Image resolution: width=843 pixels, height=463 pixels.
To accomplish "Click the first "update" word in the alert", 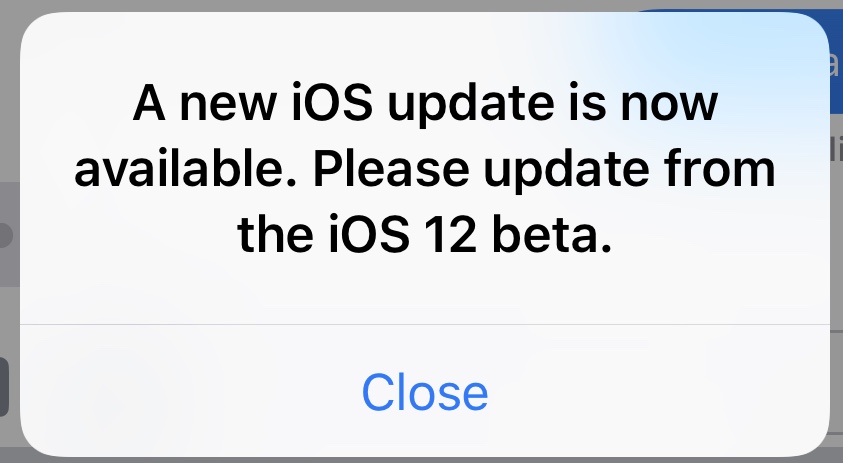I will (470, 106).
